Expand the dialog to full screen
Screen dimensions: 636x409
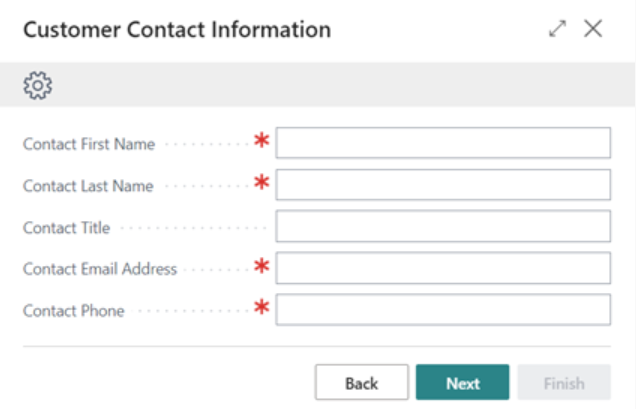558,30
